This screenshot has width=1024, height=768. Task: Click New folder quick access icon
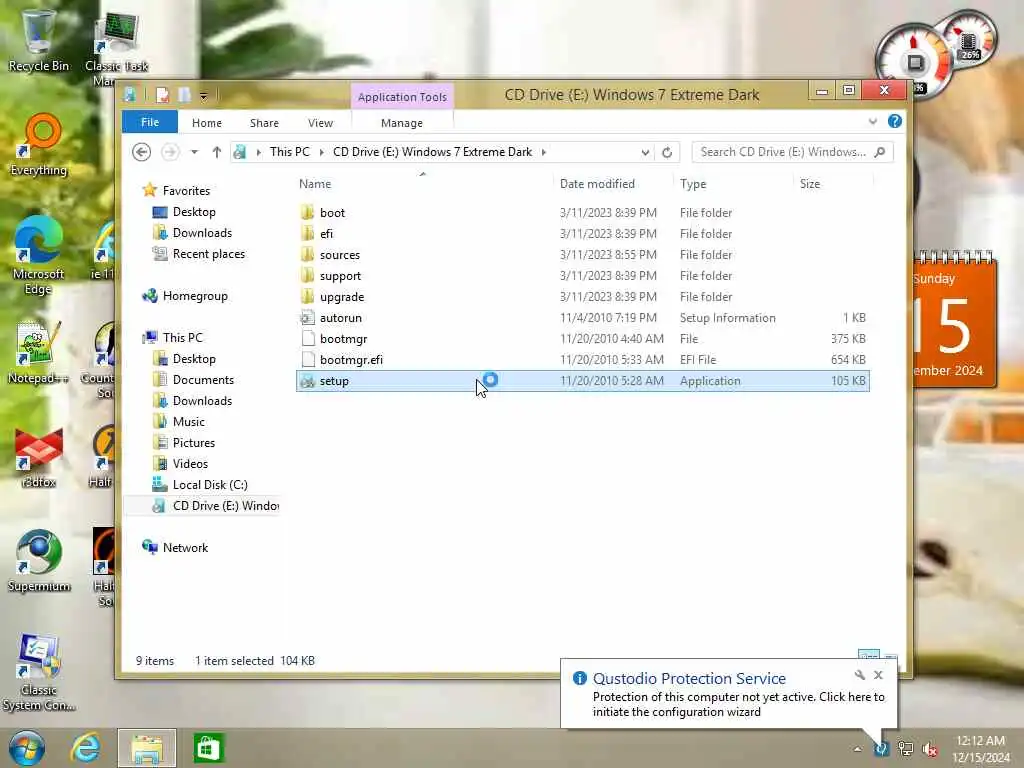(x=185, y=96)
